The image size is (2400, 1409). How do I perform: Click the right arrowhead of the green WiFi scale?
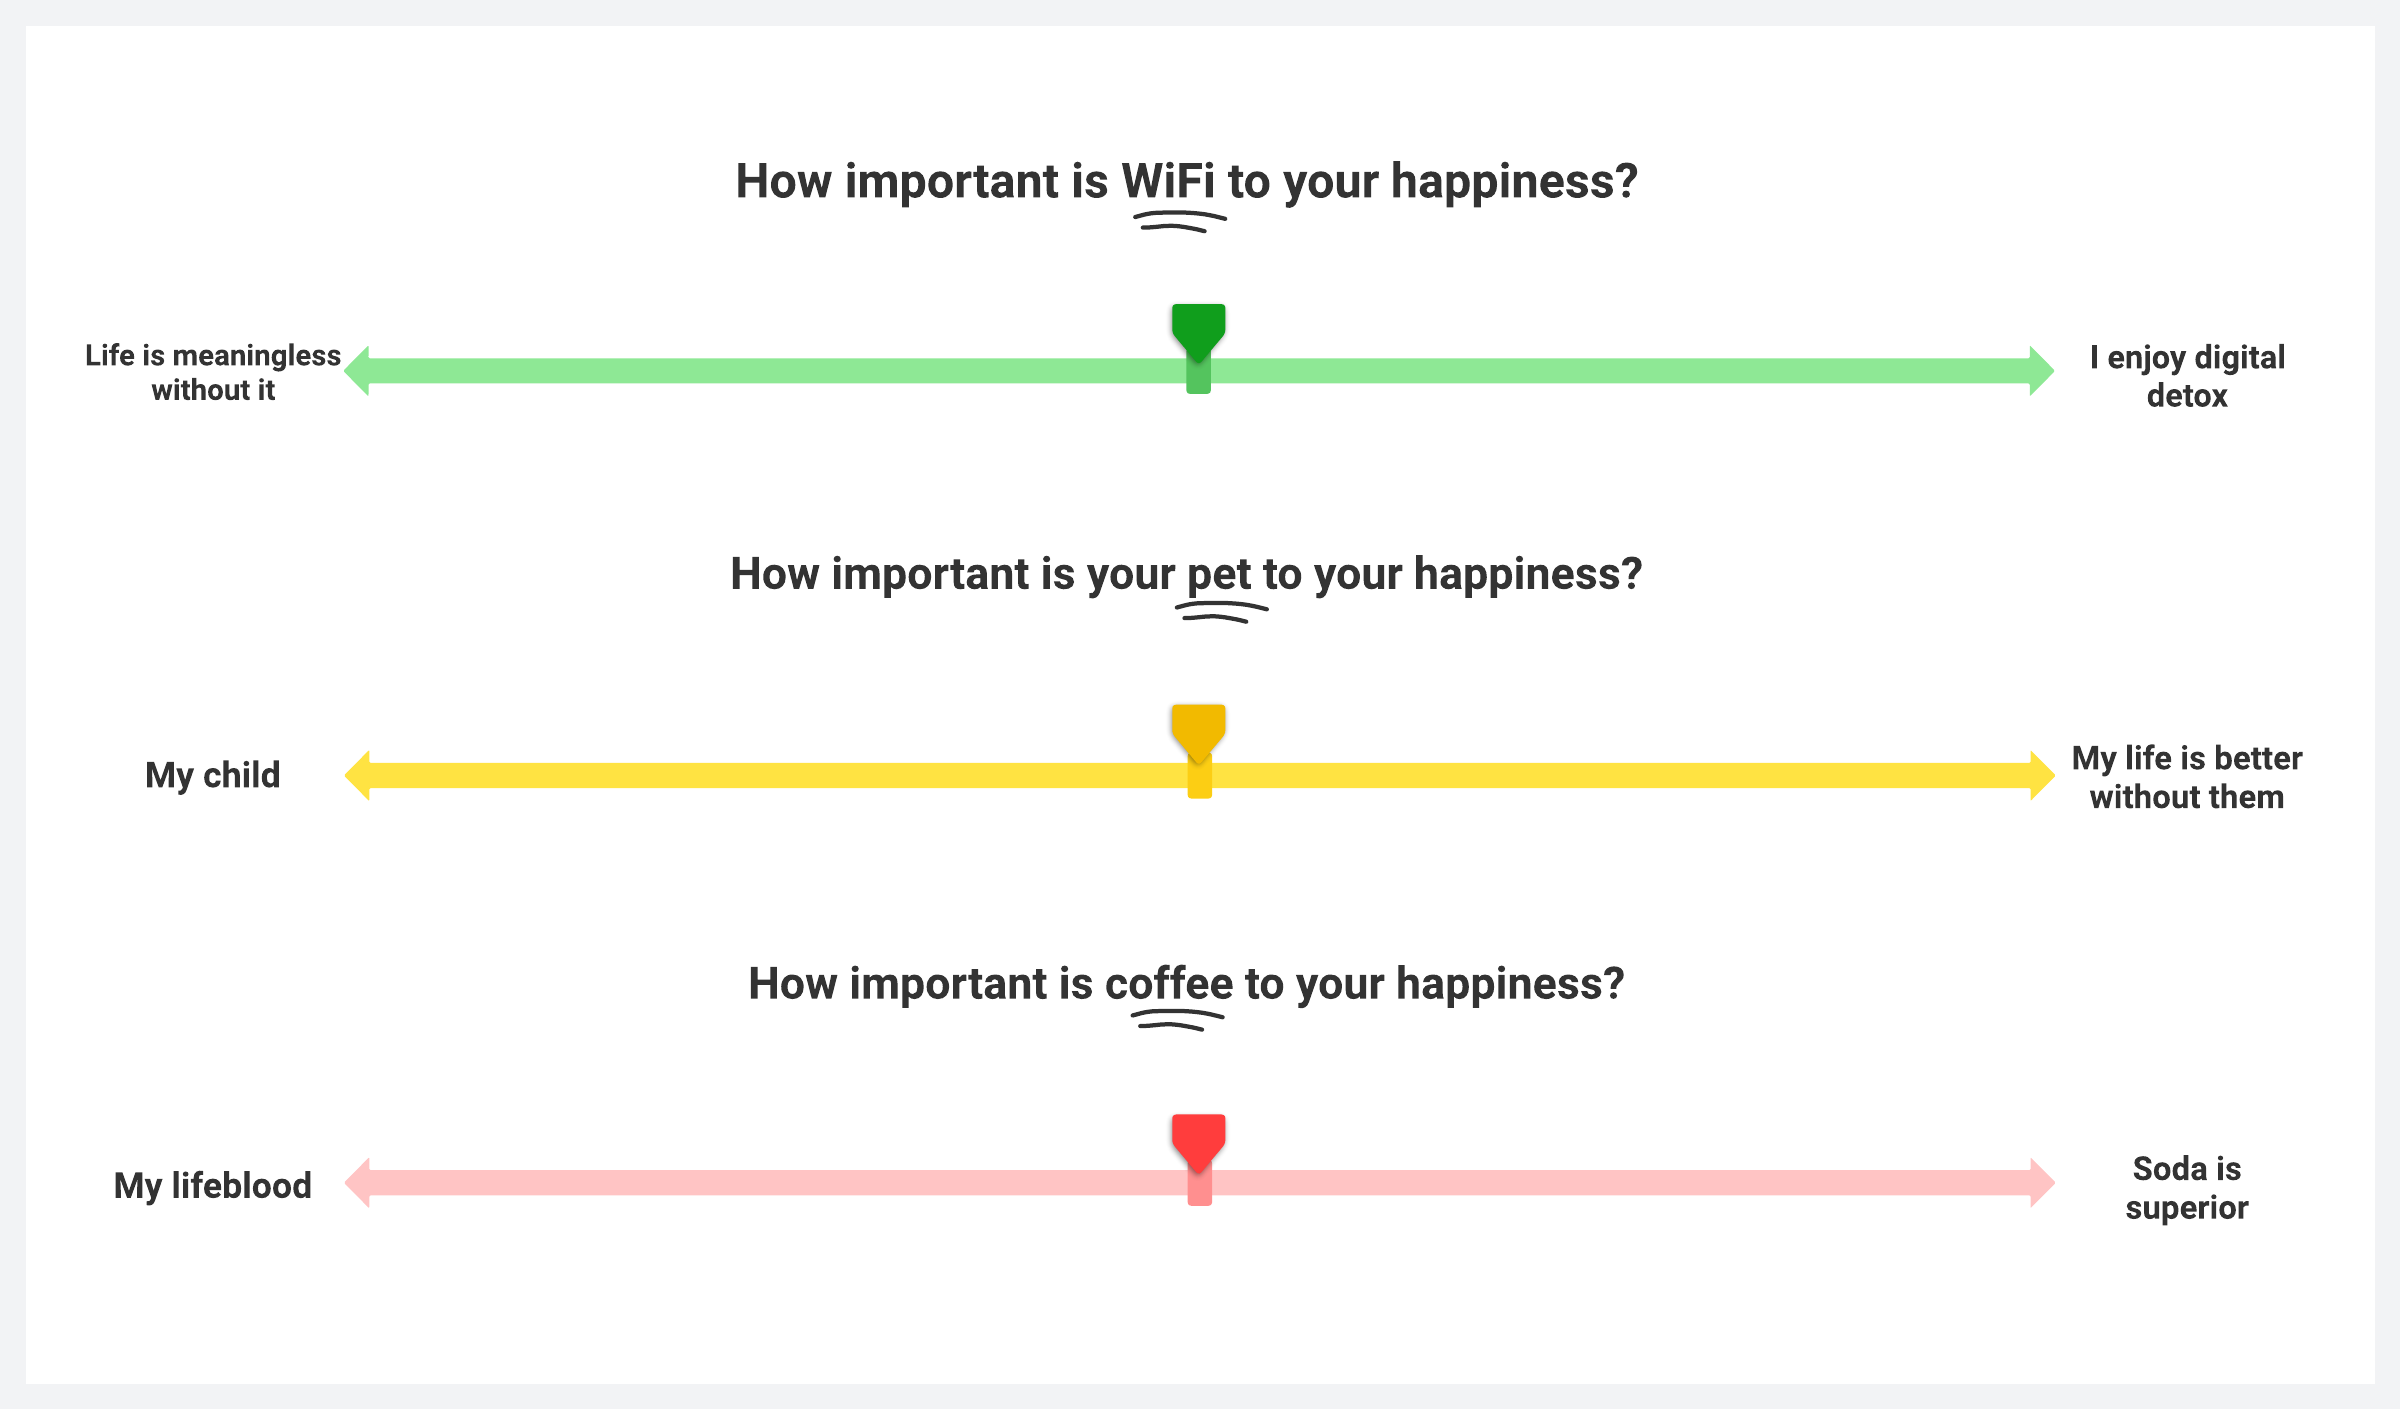coord(2041,371)
